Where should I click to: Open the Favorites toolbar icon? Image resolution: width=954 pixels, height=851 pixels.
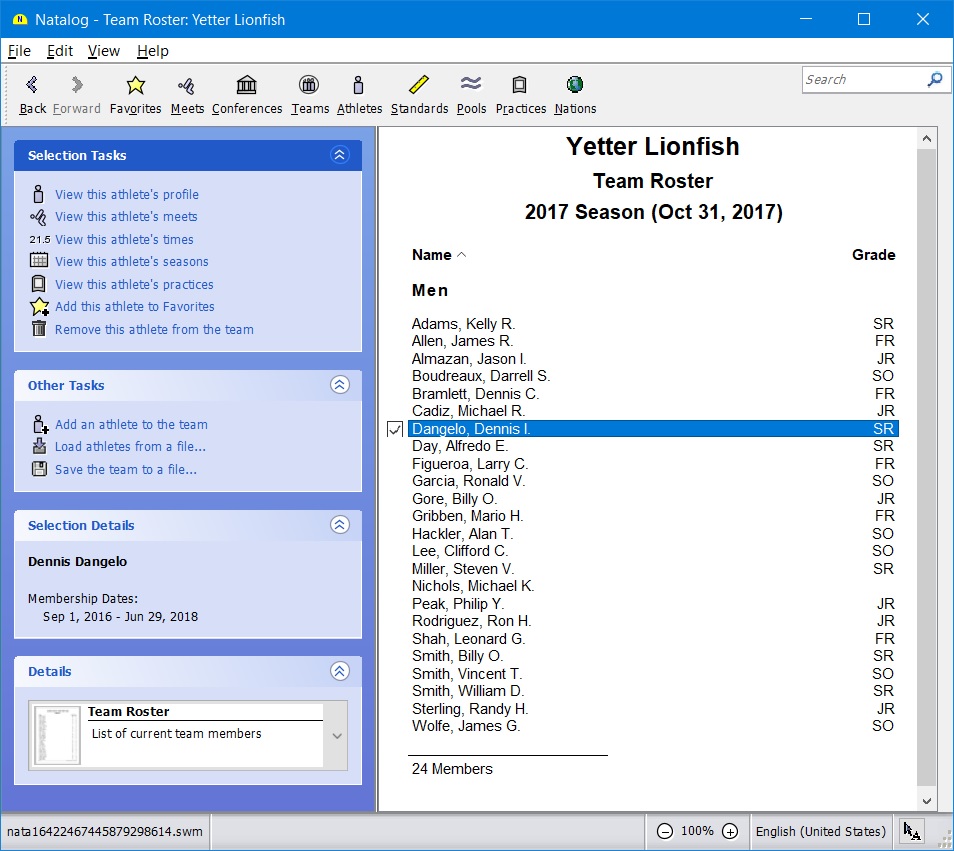[135, 85]
